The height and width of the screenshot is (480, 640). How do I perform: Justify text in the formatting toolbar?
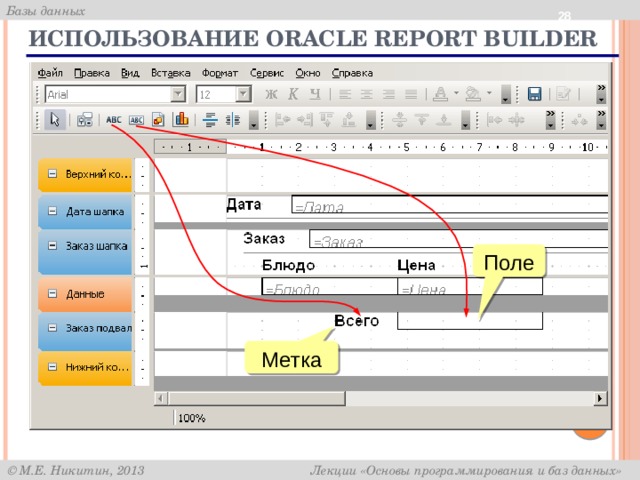pyautogui.click(x=411, y=95)
